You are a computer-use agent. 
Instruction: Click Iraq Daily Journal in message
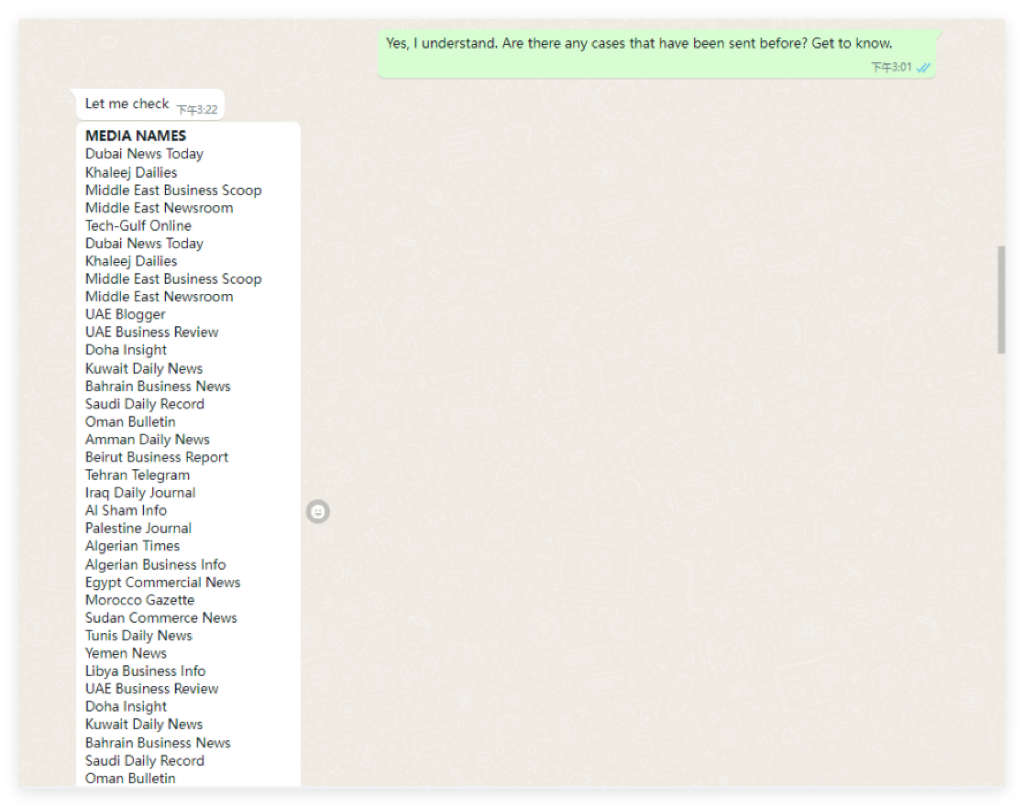tap(140, 492)
